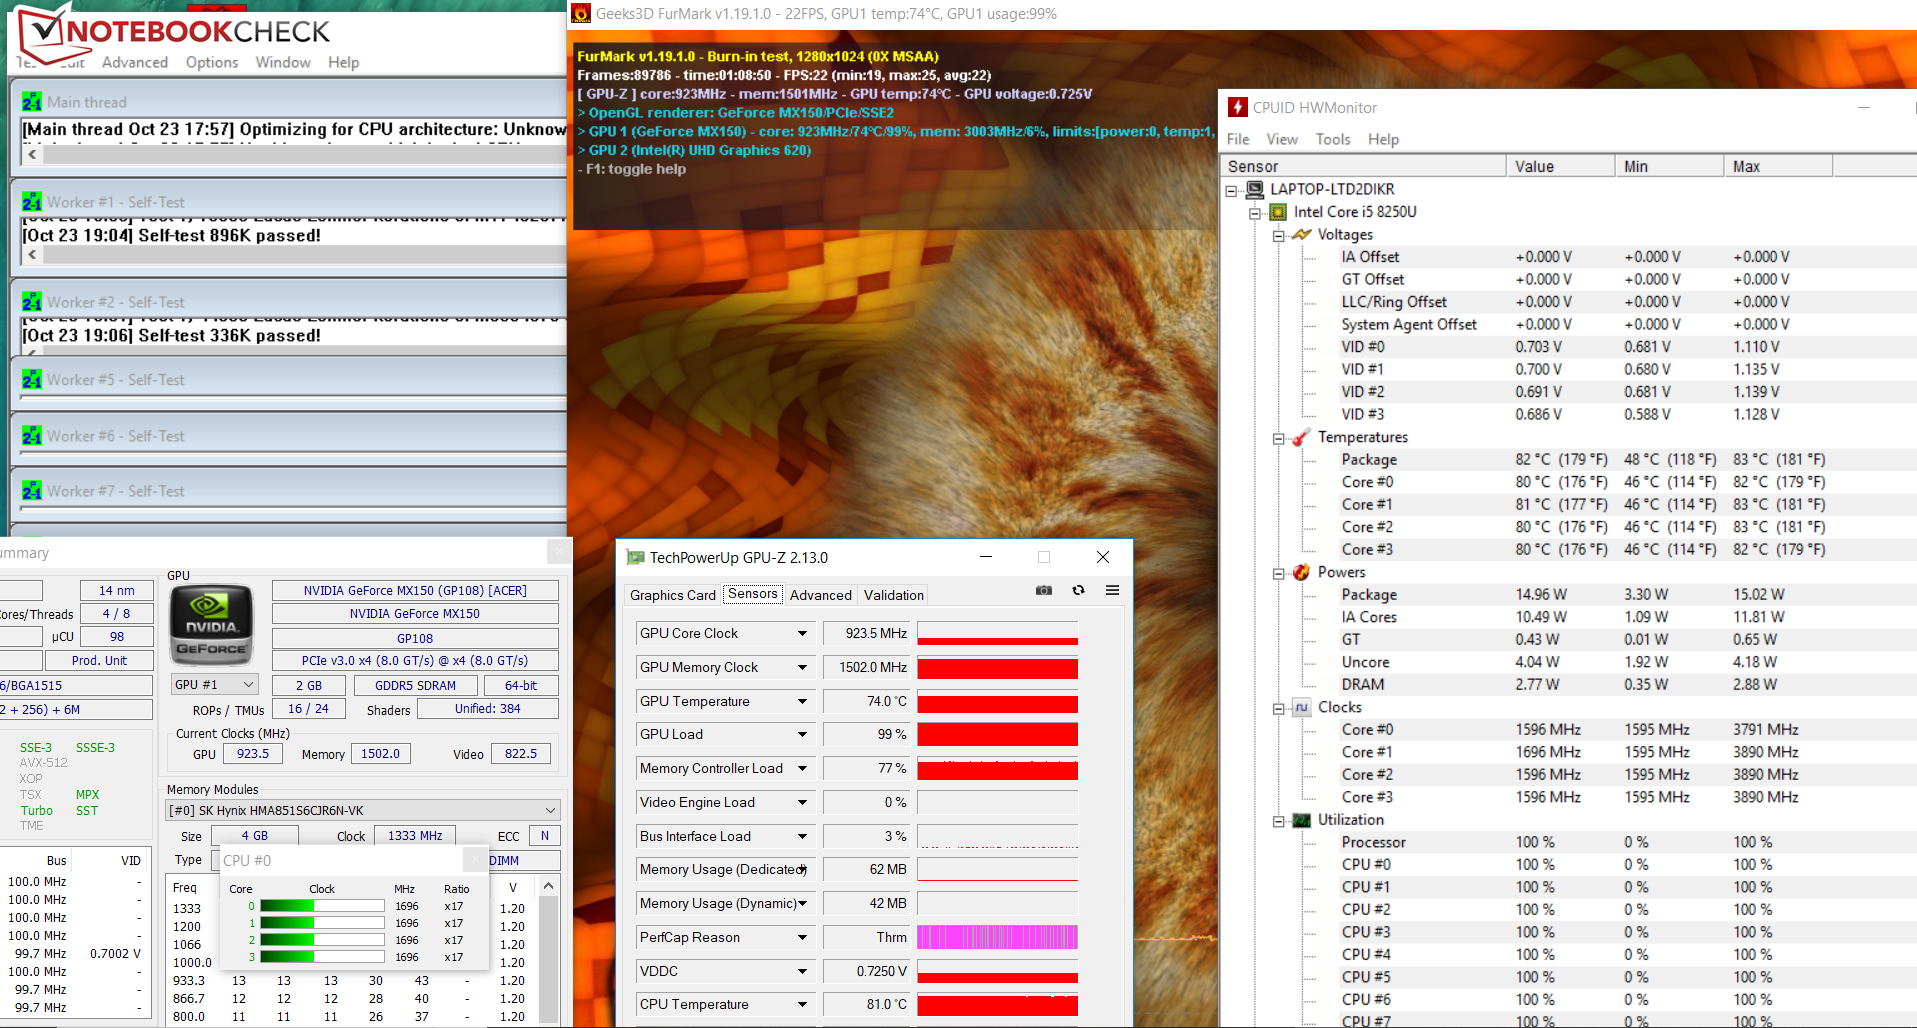Click the Worker #1 Self-Test window icon
Viewport: 1917px width, 1028px height.
pos(32,202)
